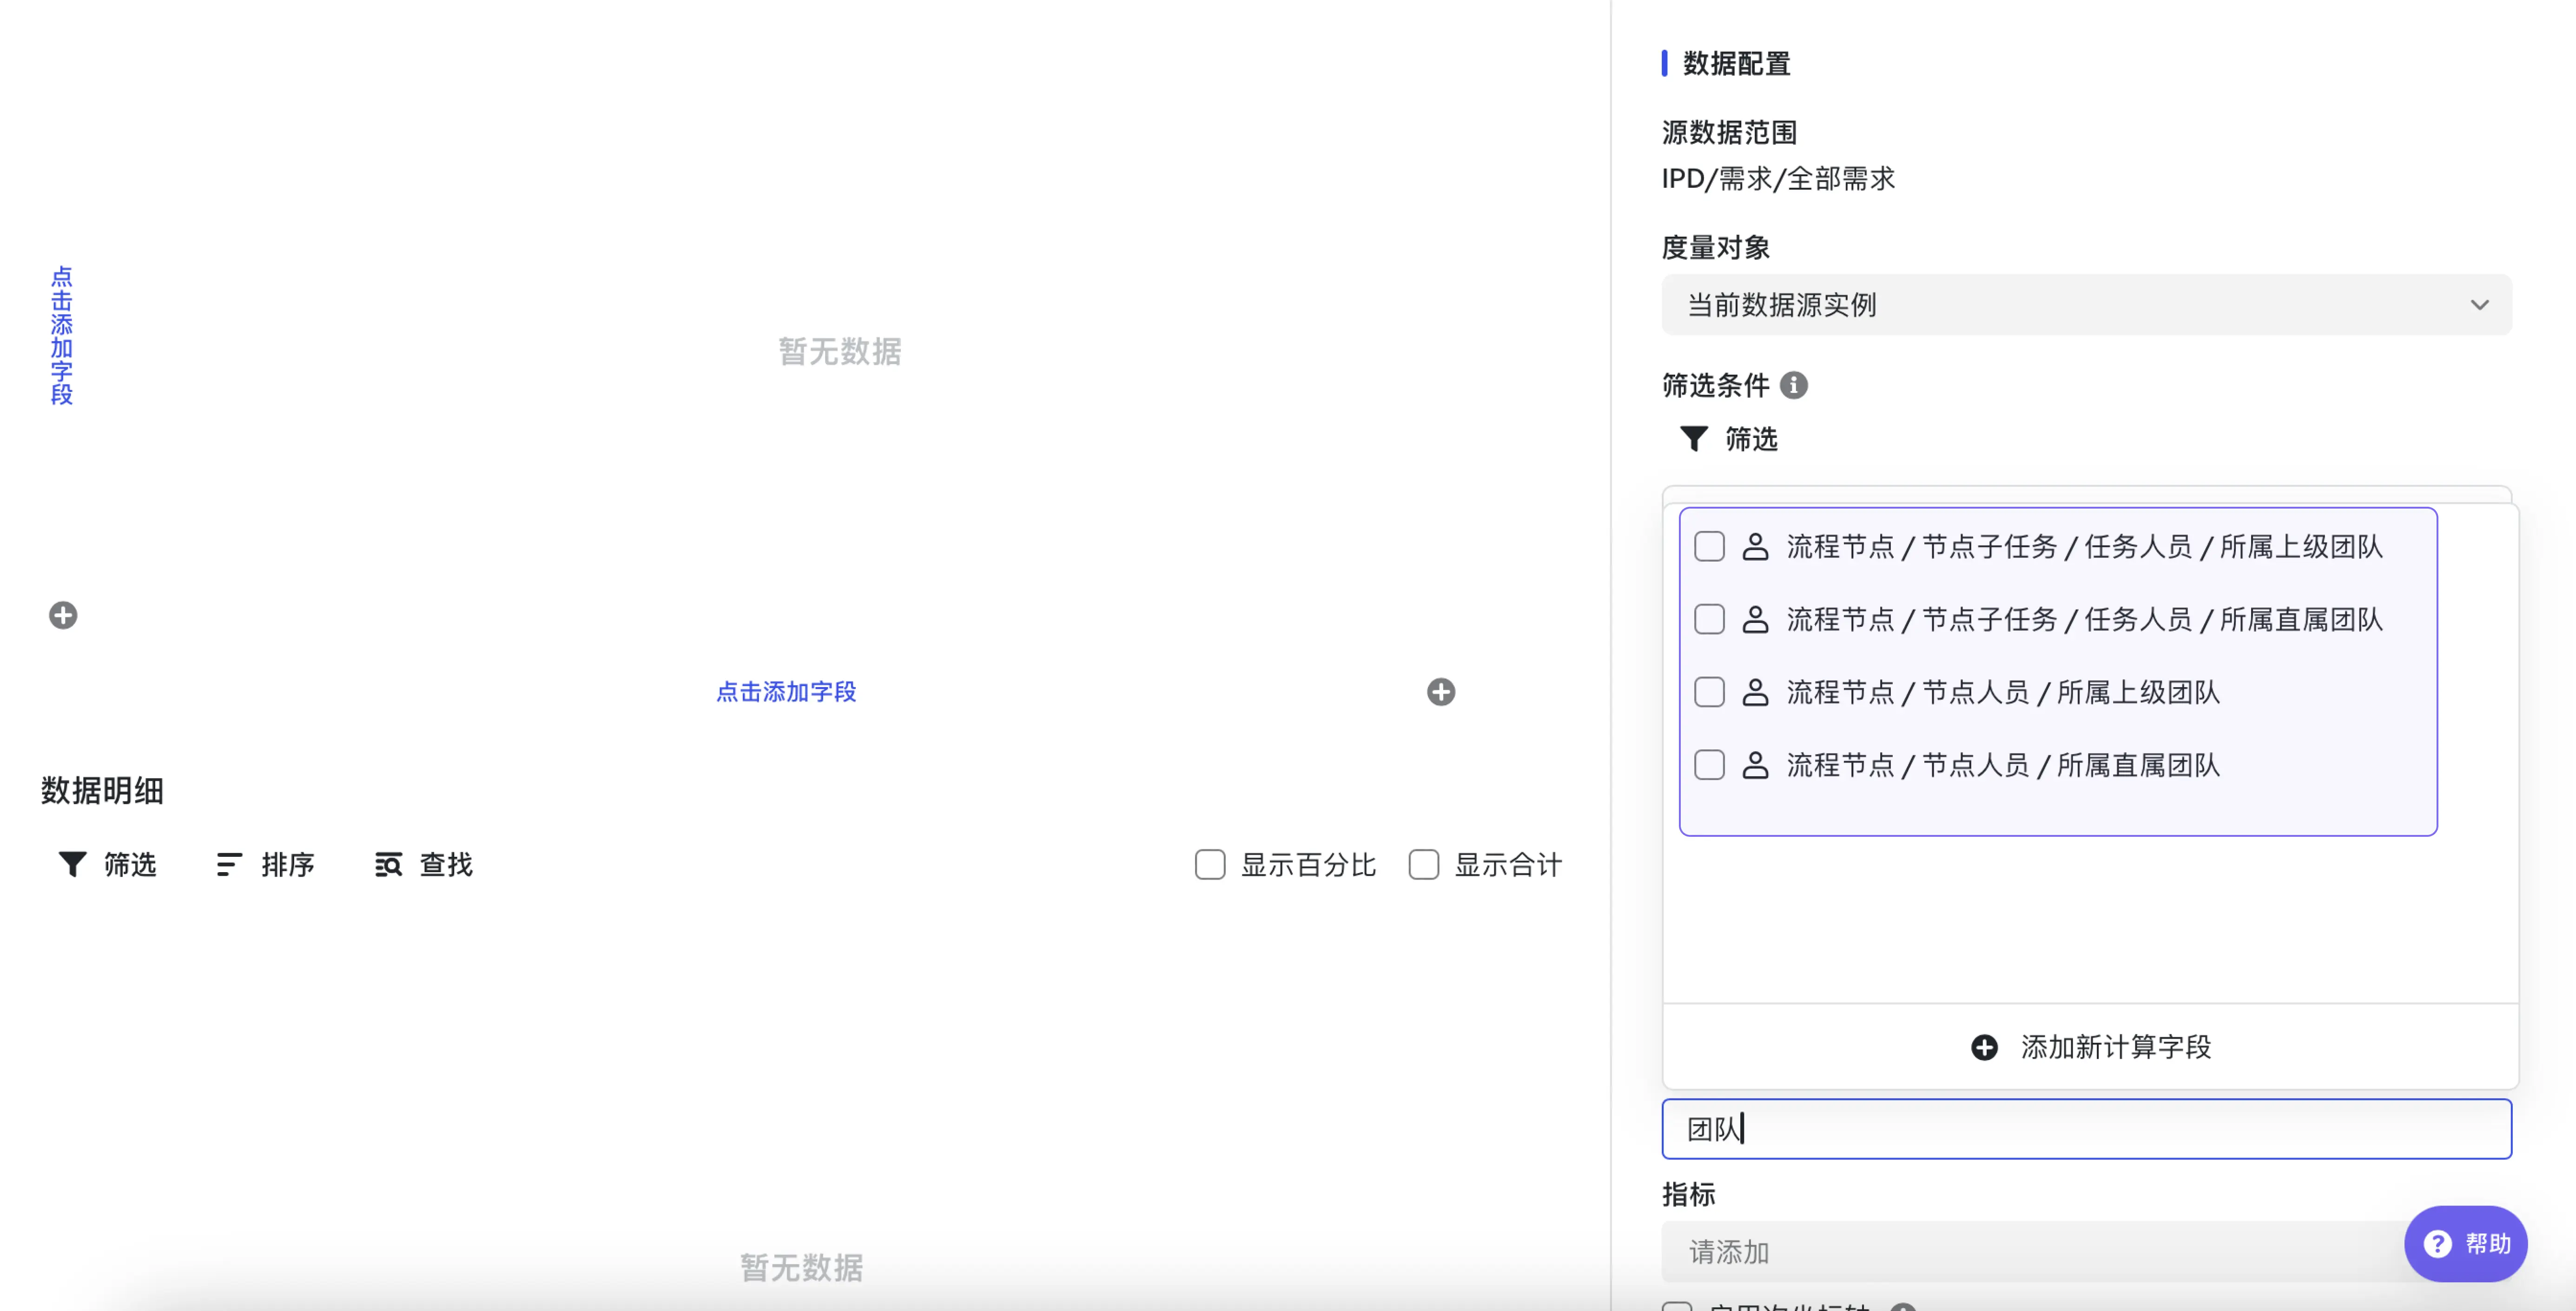Screen dimensions: 2576x1311
Task: Click the plus icon beside 添加新计算字段
Action: 1985,1047
